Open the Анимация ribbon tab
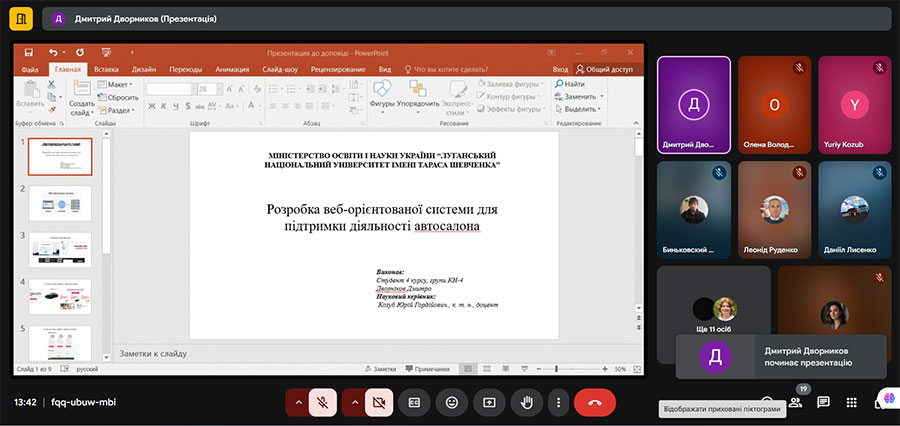 click(x=231, y=69)
